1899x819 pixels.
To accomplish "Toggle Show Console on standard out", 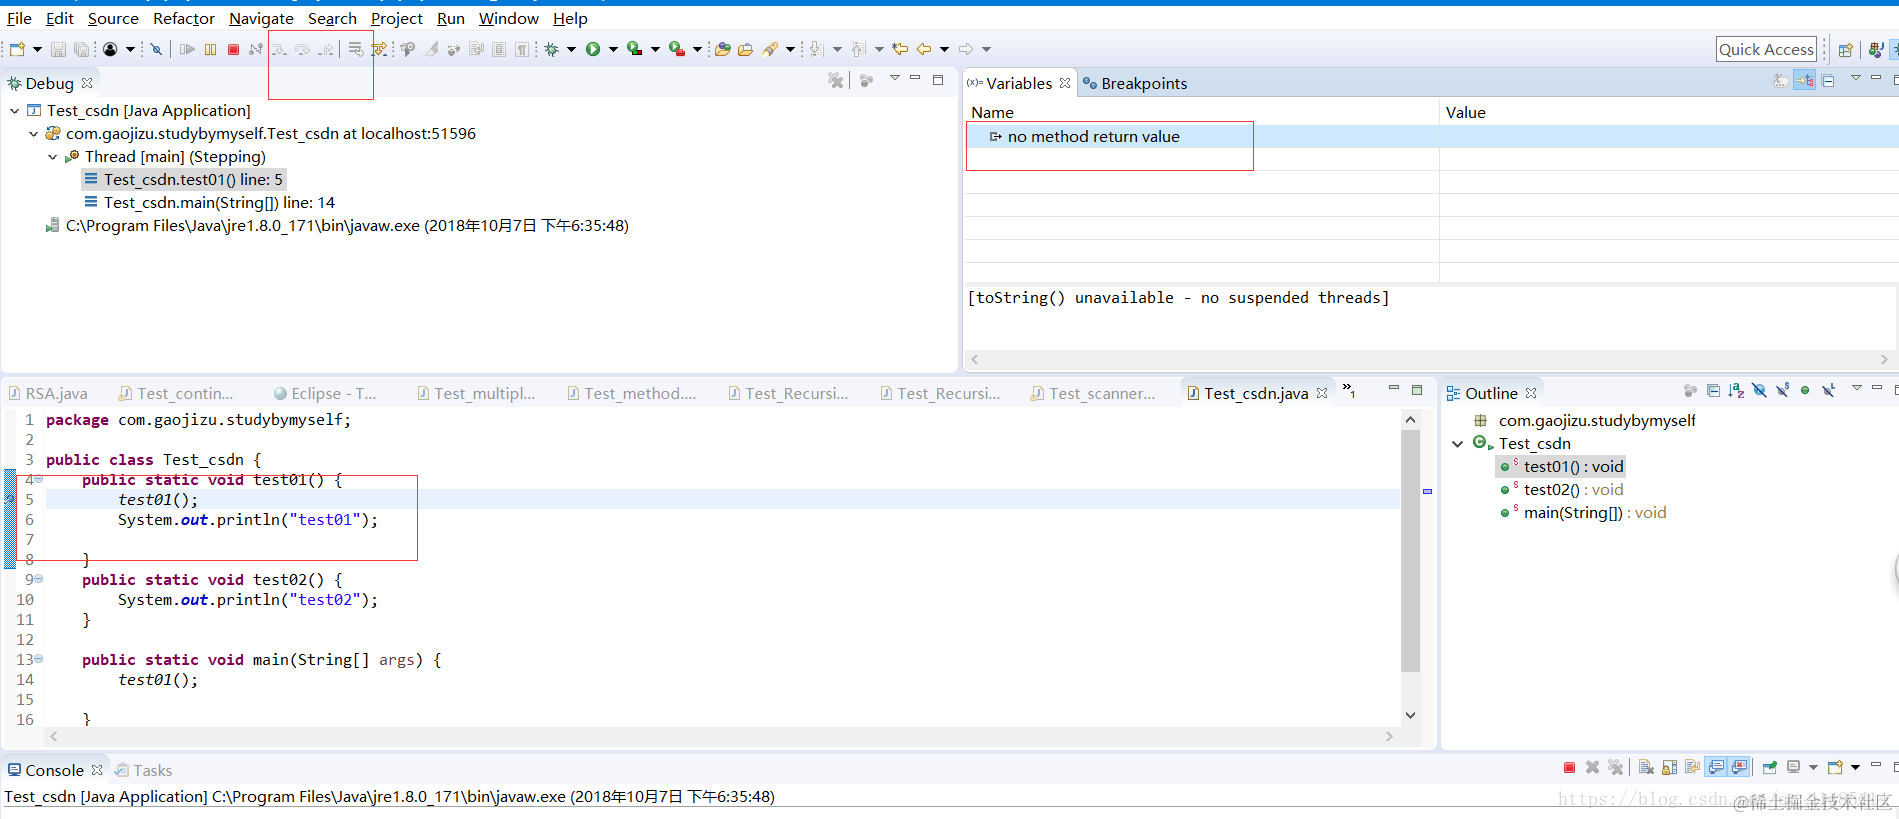I will coord(1716,767).
